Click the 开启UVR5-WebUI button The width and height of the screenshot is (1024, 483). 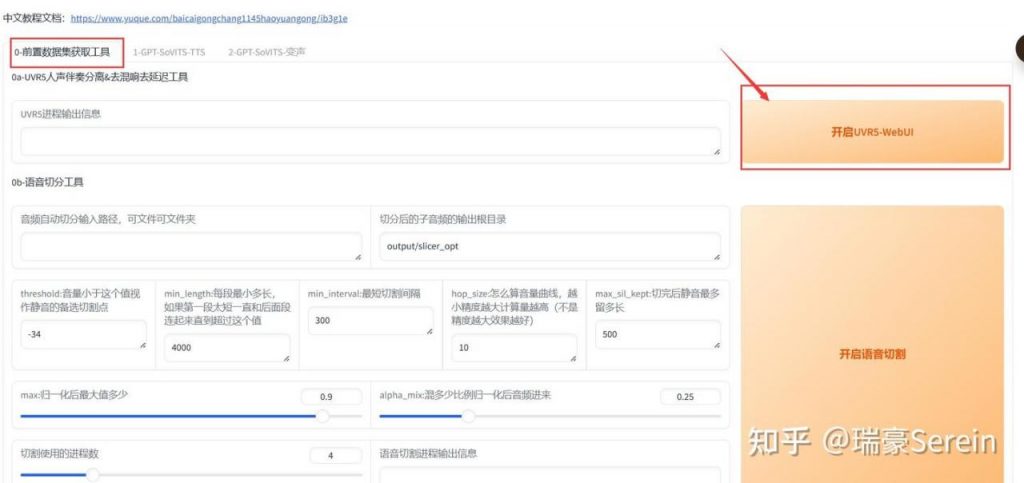(x=871, y=132)
